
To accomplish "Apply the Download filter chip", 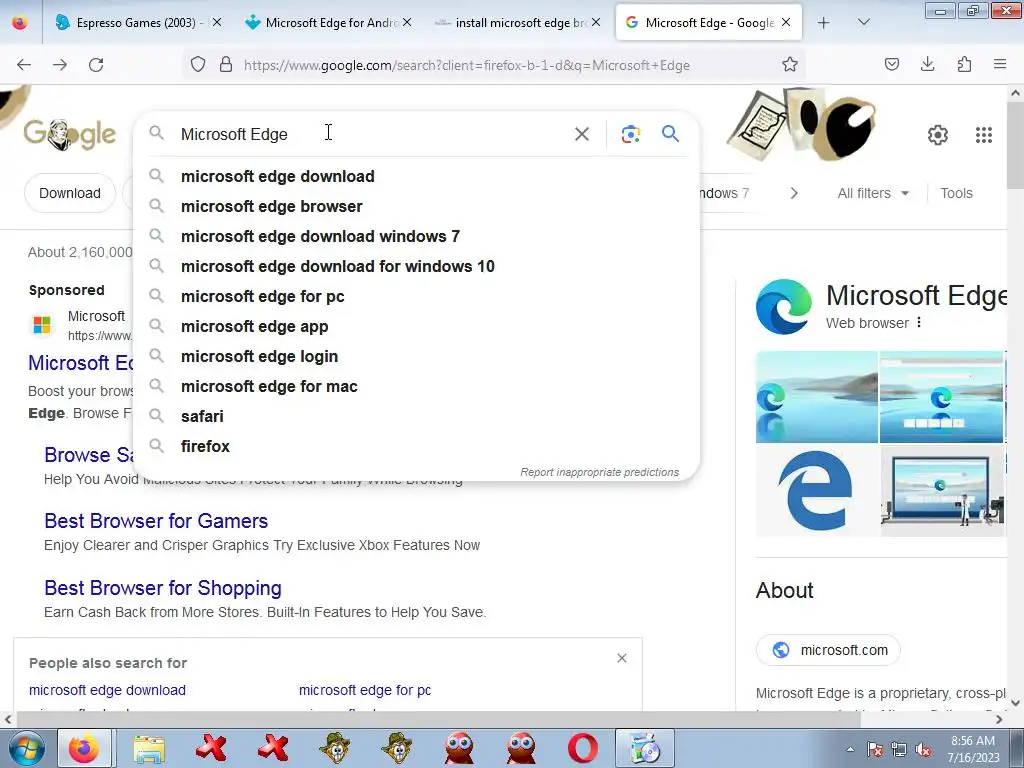I will pos(70,193).
